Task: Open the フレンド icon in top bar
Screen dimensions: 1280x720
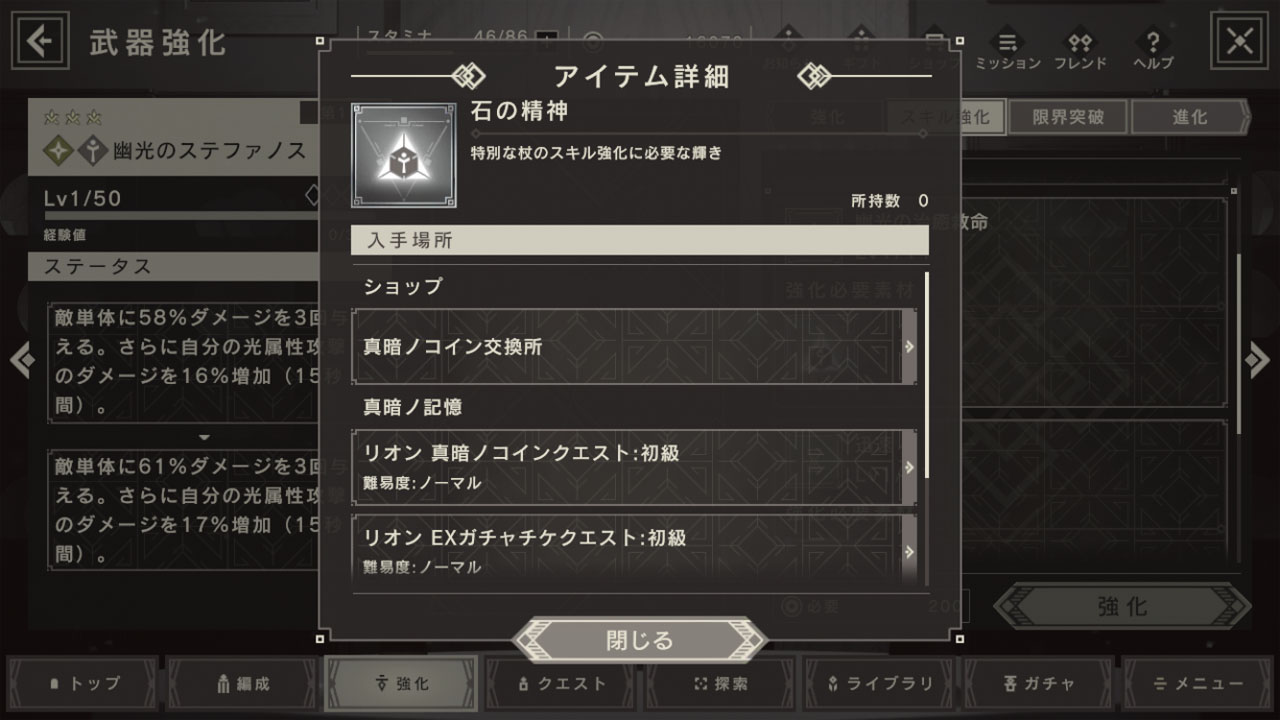Action: (x=1080, y=50)
